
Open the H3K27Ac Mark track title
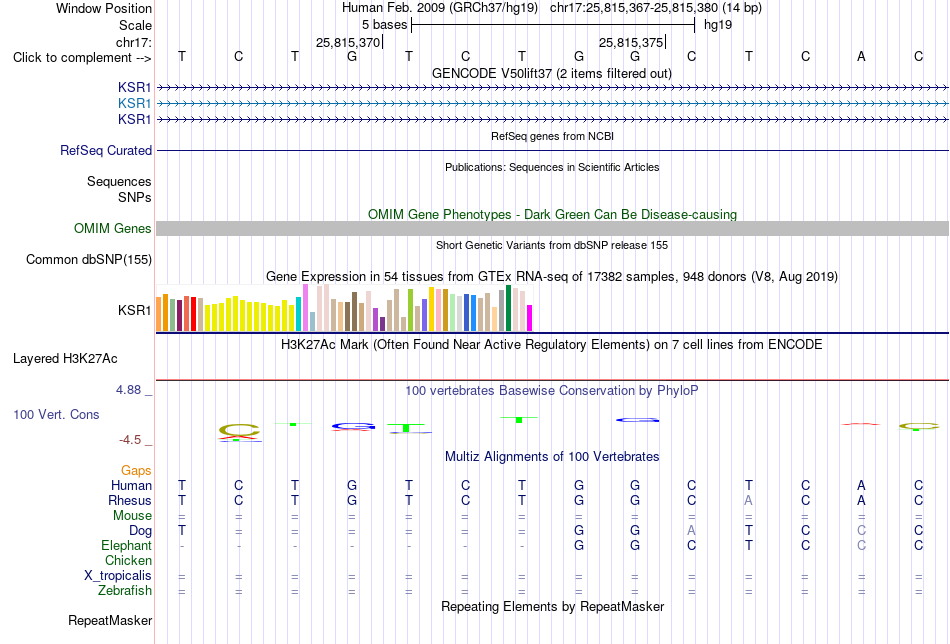pyautogui.click(x=551, y=345)
